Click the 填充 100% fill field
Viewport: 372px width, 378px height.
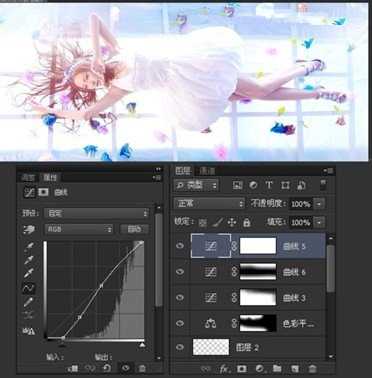click(301, 222)
